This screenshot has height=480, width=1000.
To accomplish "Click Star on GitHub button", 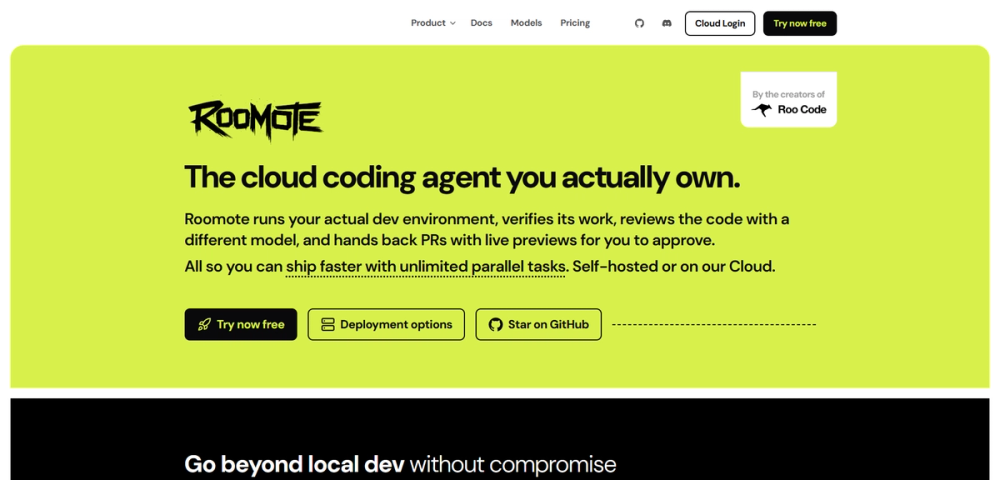I will pos(538,324).
